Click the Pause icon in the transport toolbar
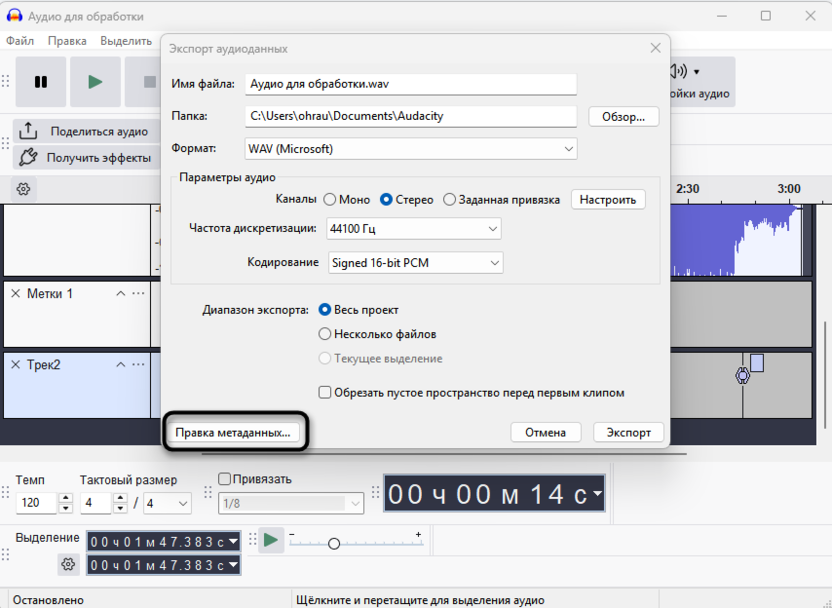This screenshot has width=832, height=608. [x=41, y=82]
